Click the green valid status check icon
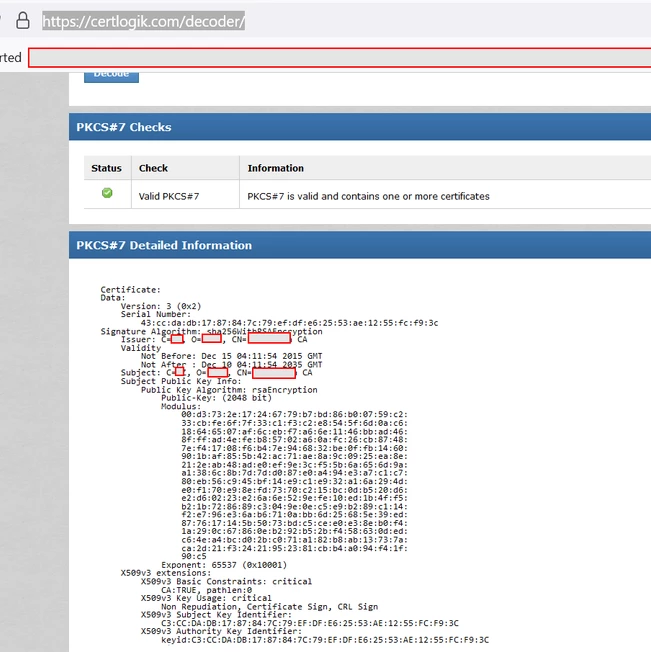This screenshot has width=651, height=652. (x=107, y=193)
